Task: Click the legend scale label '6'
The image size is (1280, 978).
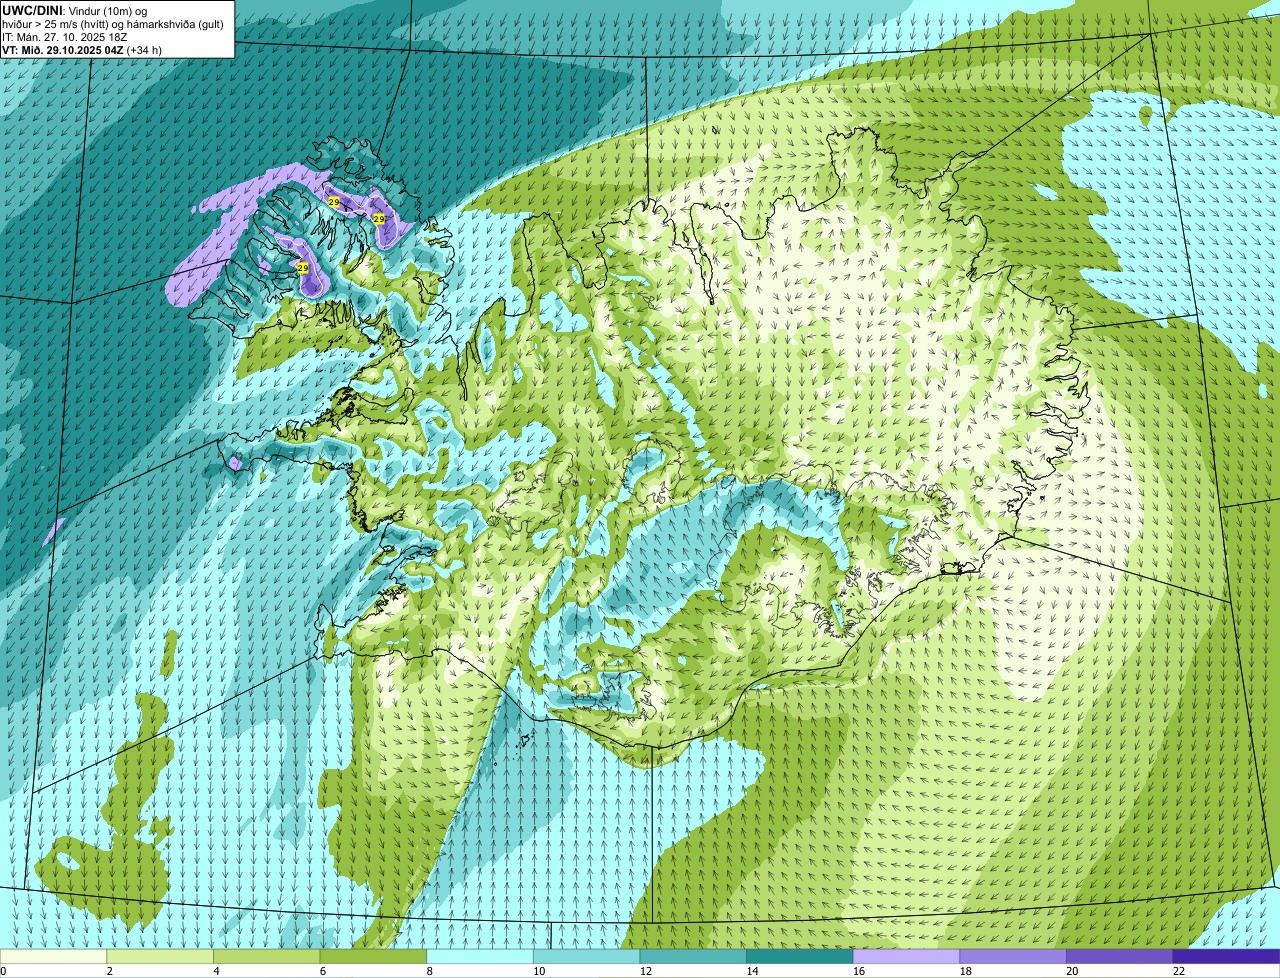Action: [x=323, y=971]
